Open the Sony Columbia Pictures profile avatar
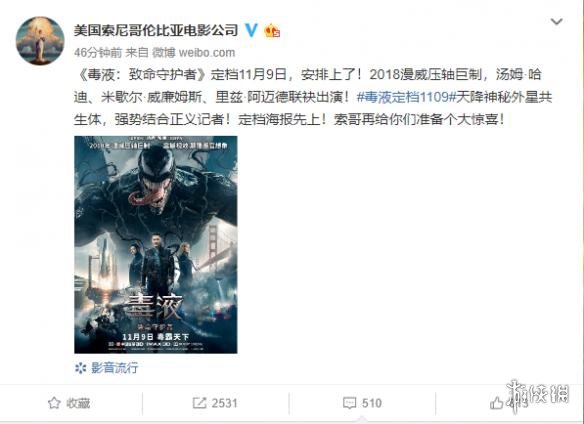The width and height of the screenshot is (584, 424). coord(40,41)
